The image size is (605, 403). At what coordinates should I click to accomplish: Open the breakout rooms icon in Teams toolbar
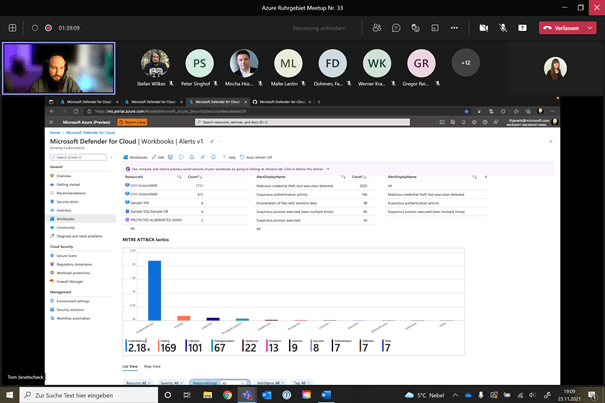[435, 28]
